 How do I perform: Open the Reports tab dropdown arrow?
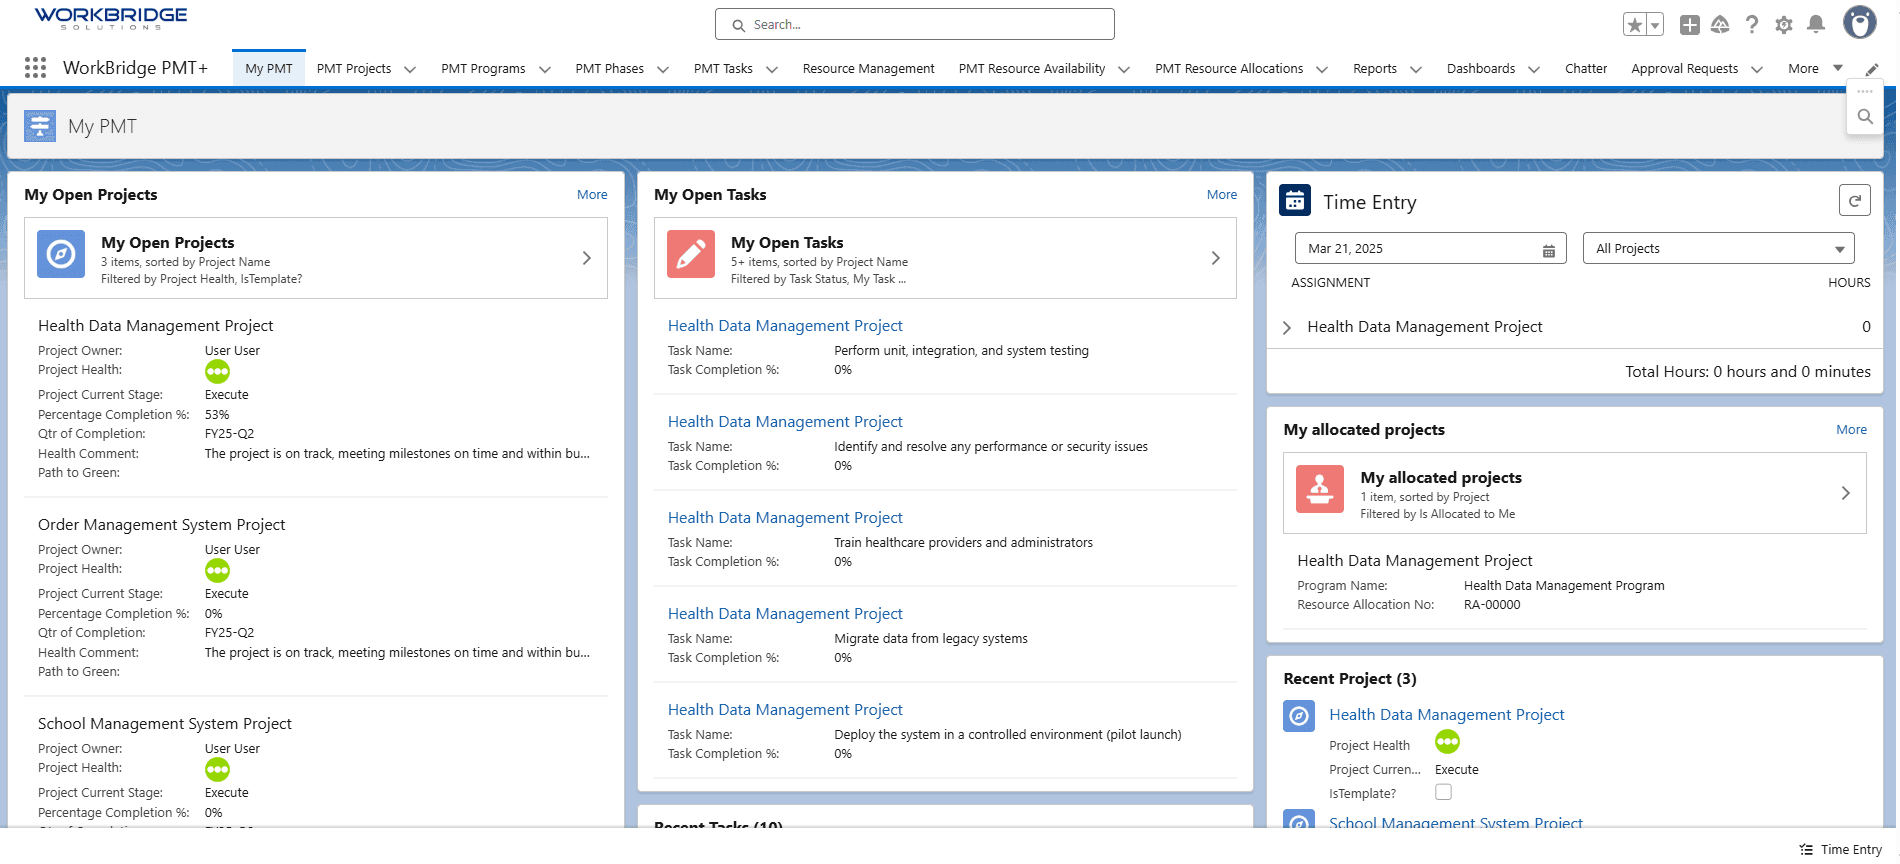pos(1416,69)
